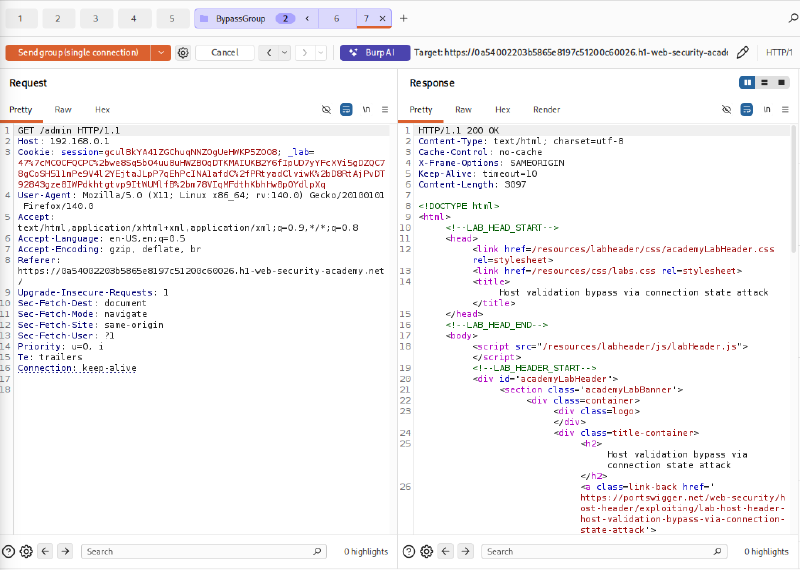This screenshot has width=800, height=570.
Task: Click 0 highlights under Request panel
Action: pyautogui.click(x=366, y=551)
